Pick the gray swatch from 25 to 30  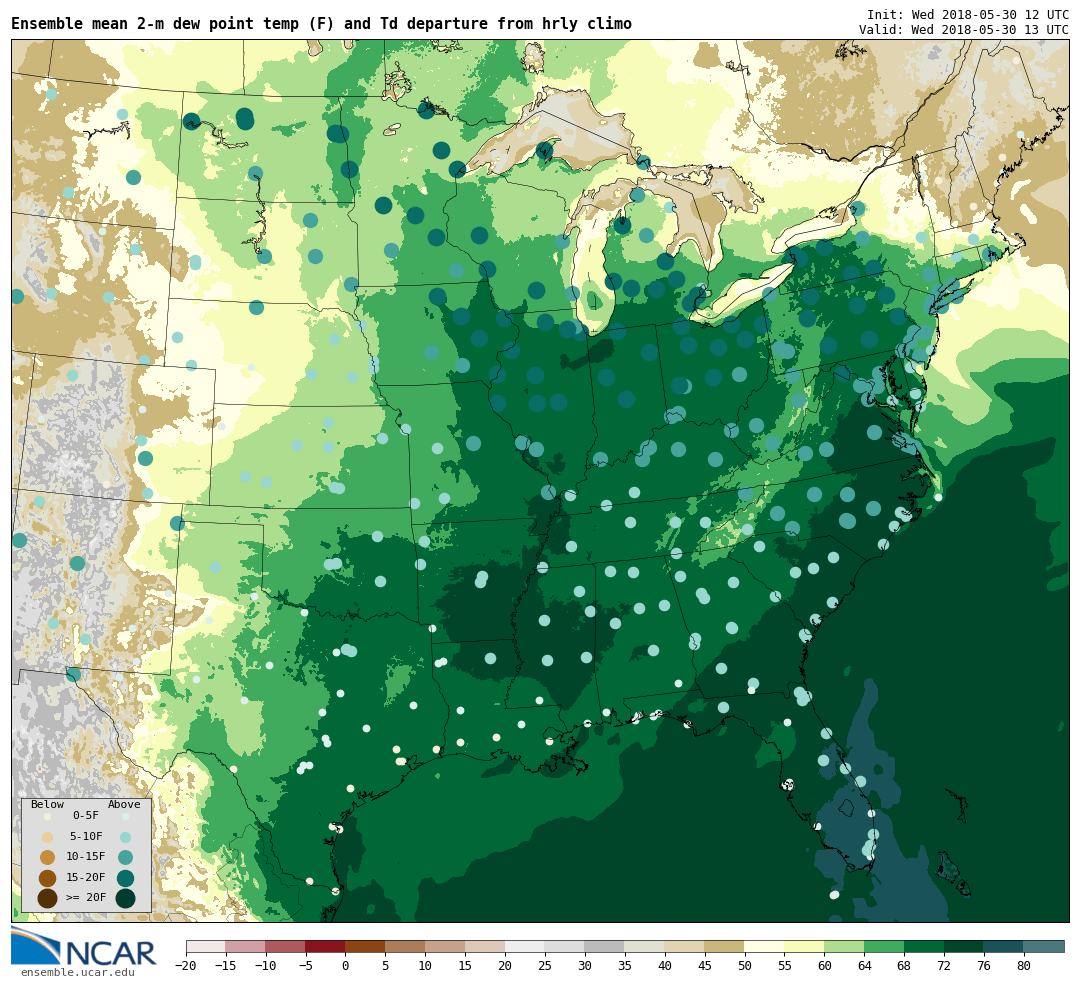point(565,946)
